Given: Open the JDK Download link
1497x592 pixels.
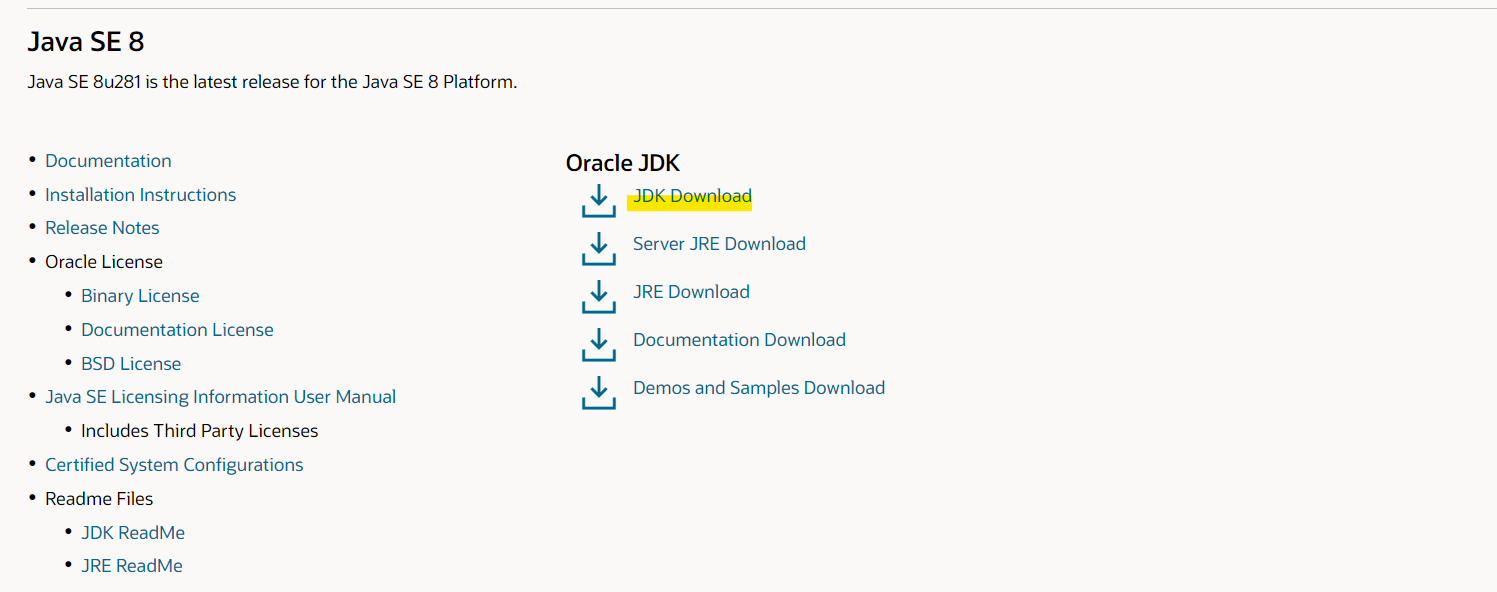Looking at the screenshot, I should (692, 196).
